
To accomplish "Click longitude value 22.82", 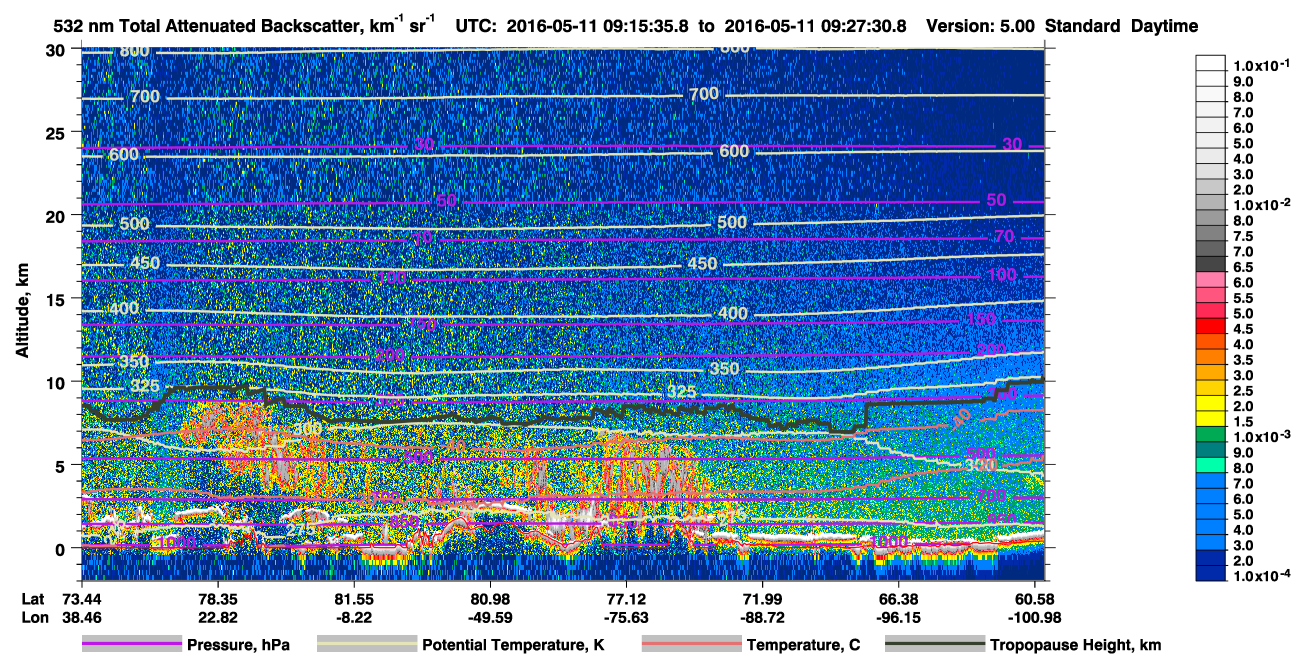I will (217, 617).
